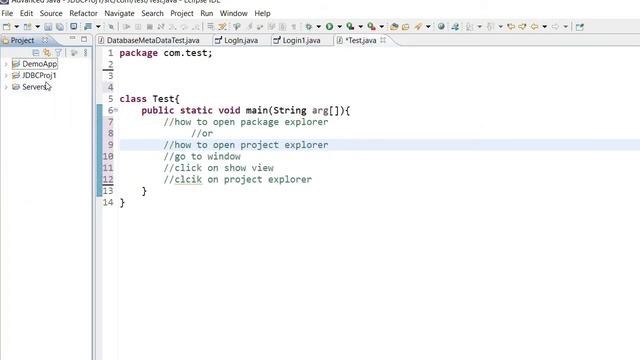Screen dimensions: 640x360
Task: Click the Open Type package icon
Action: click(394, 27)
